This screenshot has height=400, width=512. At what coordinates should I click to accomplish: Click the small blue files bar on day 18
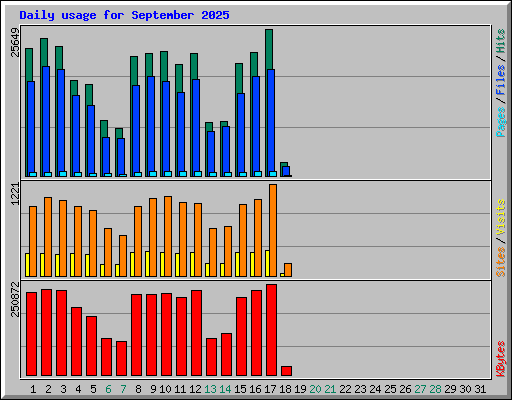[286, 171]
